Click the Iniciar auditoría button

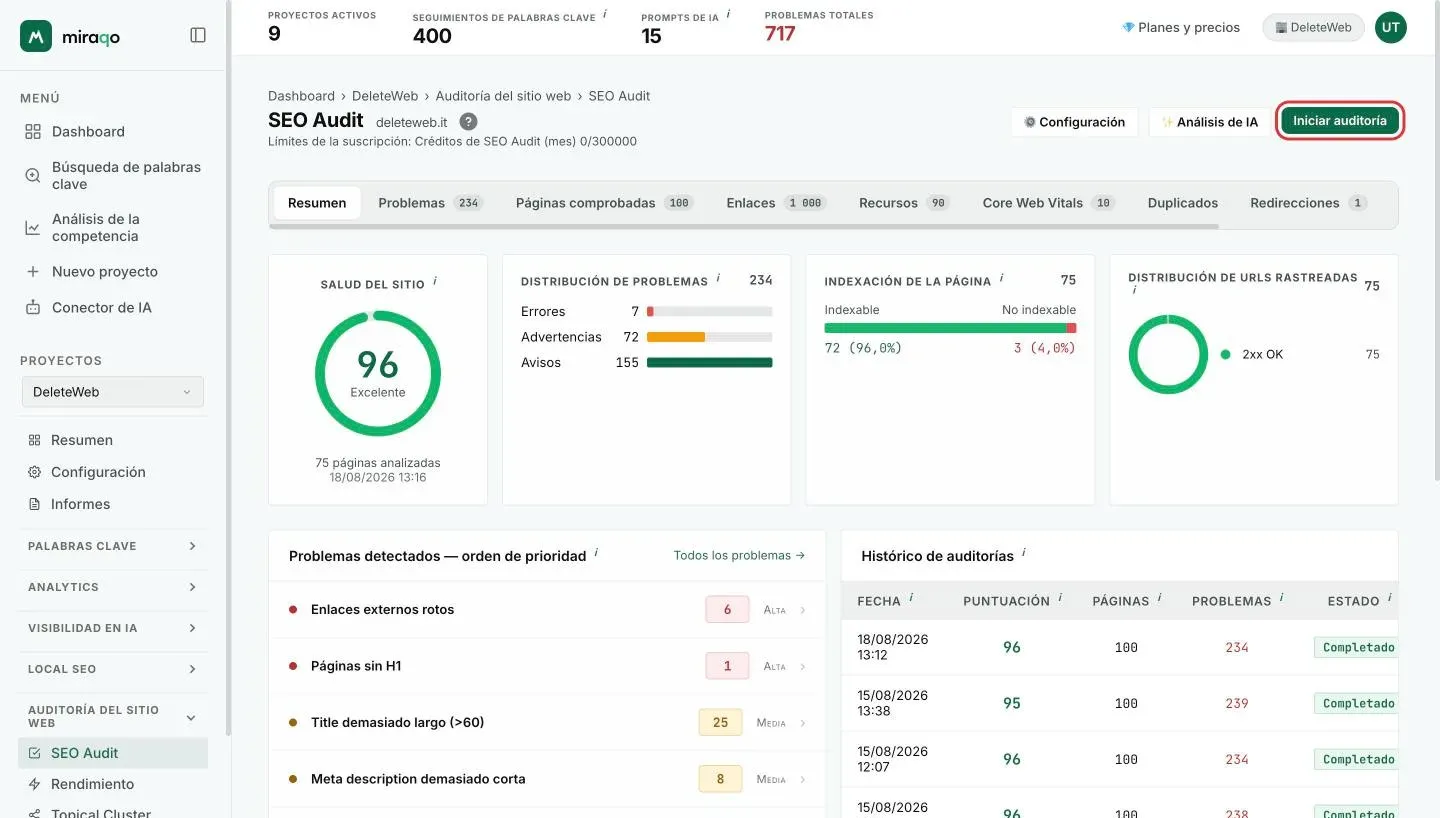tap(1340, 121)
